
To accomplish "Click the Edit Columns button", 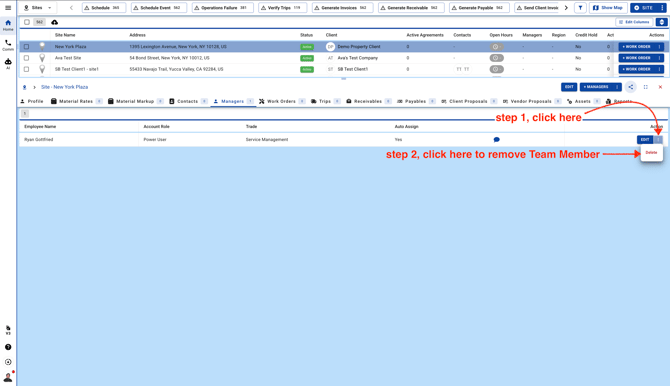I will (635, 22).
